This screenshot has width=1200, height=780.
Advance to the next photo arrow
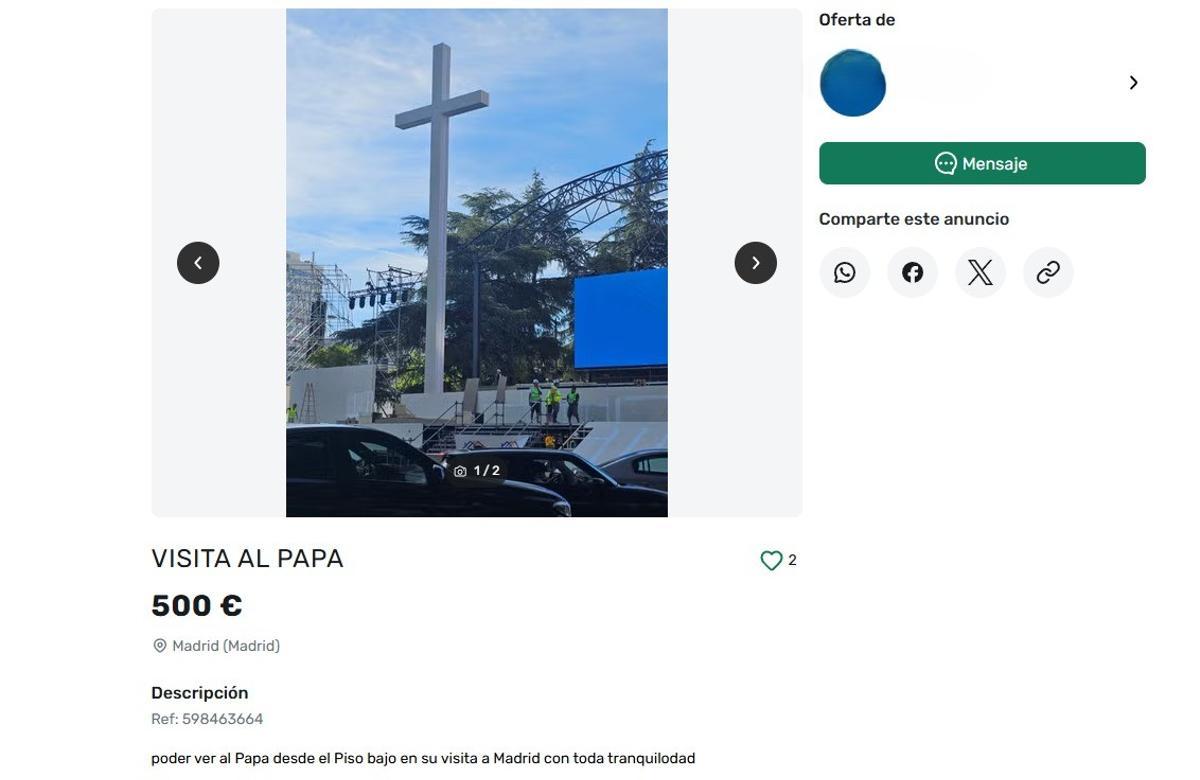click(755, 263)
